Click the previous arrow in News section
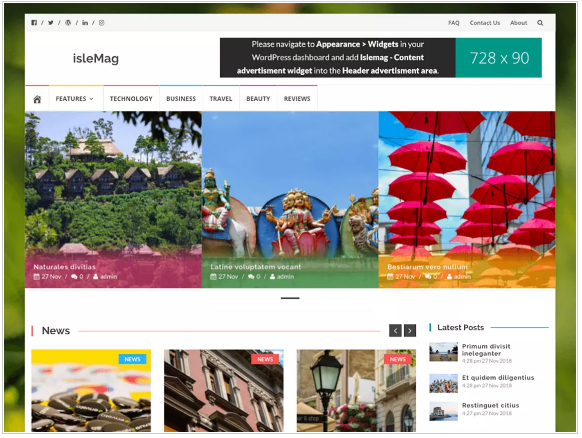This screenshot has width=582, height=438. pyautogui.click(x=395, y=330)
